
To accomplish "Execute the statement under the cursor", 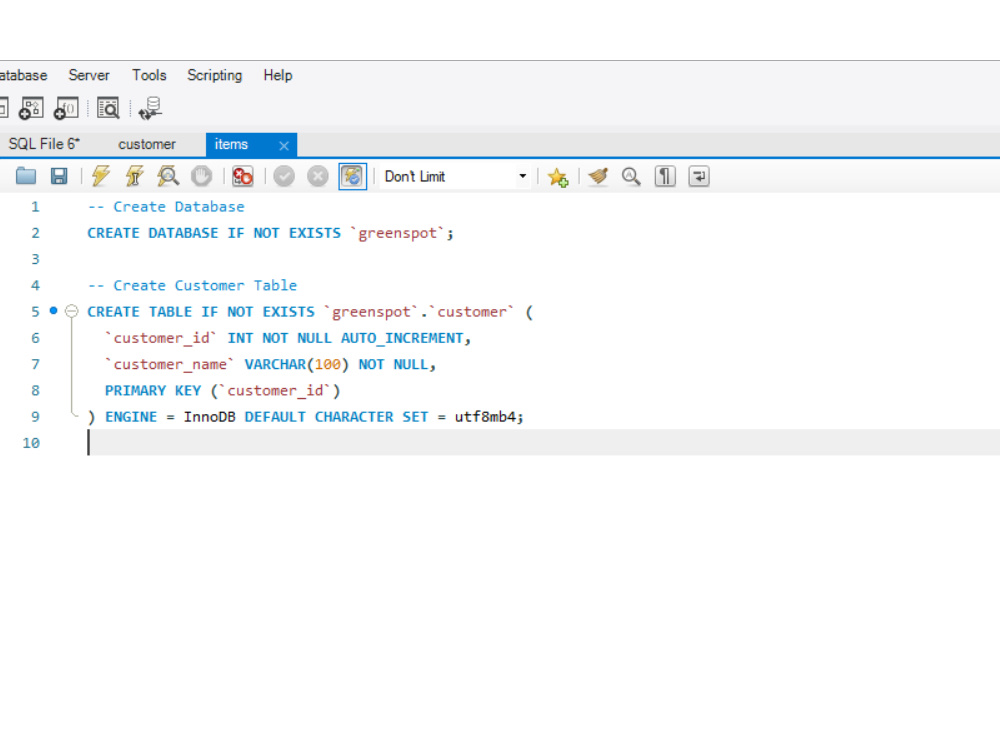I will click(x=134, y=176).
